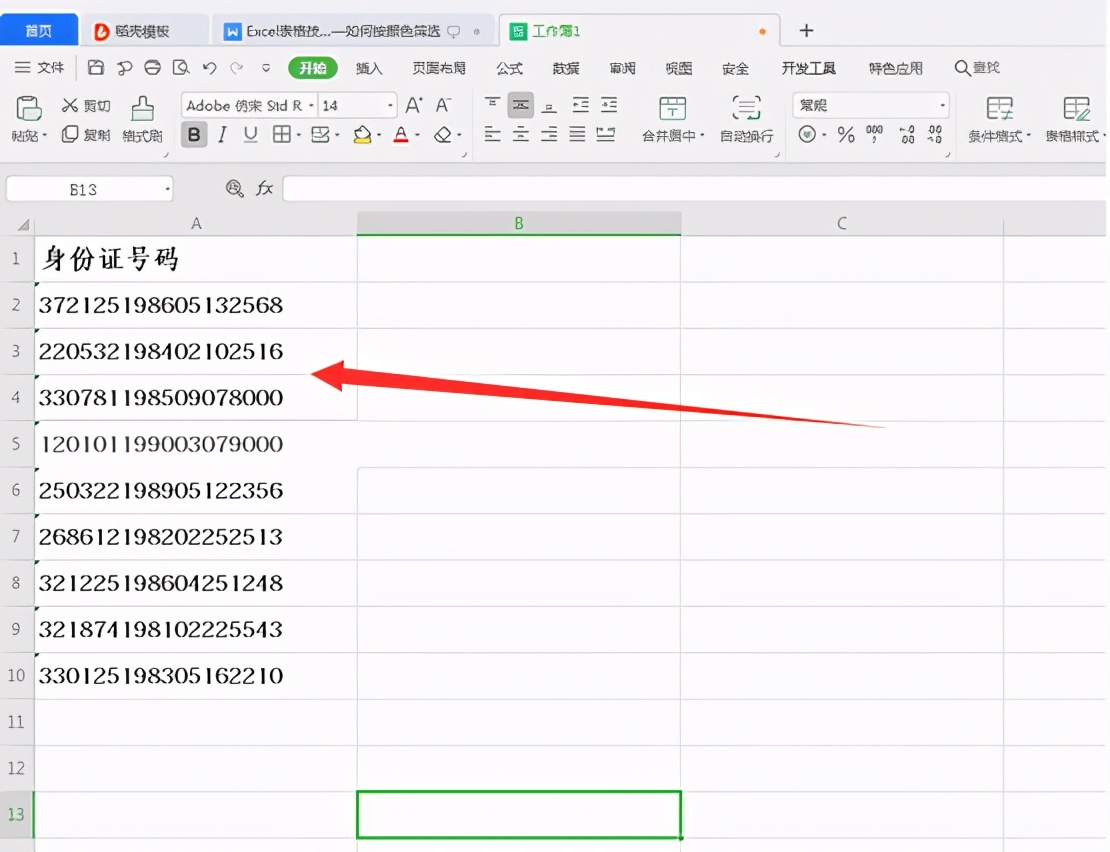This screenshot has width=1110, height=852.
Task: Click the center horizontally icon
Action: (520, 134)
